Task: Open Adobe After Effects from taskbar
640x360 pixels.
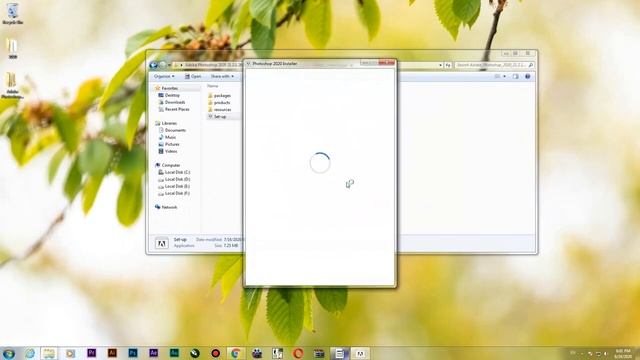Action: pyautogui.click(x=153, y=353)
